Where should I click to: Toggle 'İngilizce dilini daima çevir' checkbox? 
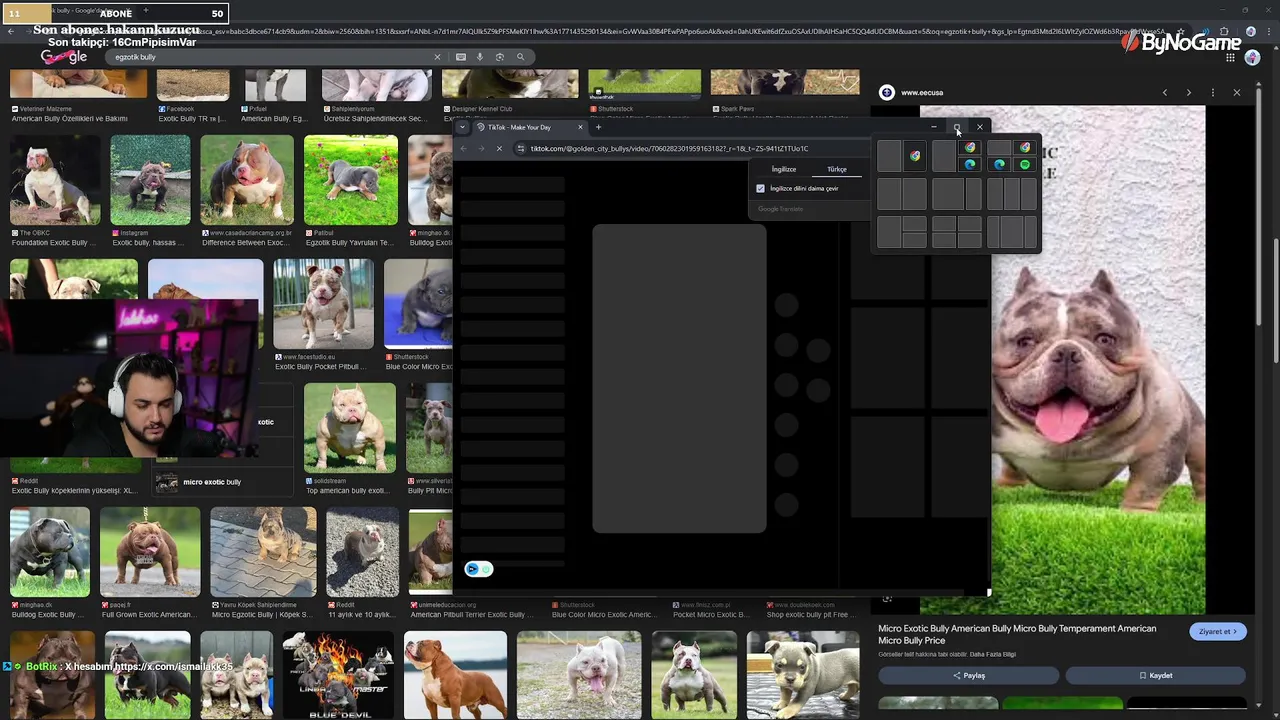(761, 188)
